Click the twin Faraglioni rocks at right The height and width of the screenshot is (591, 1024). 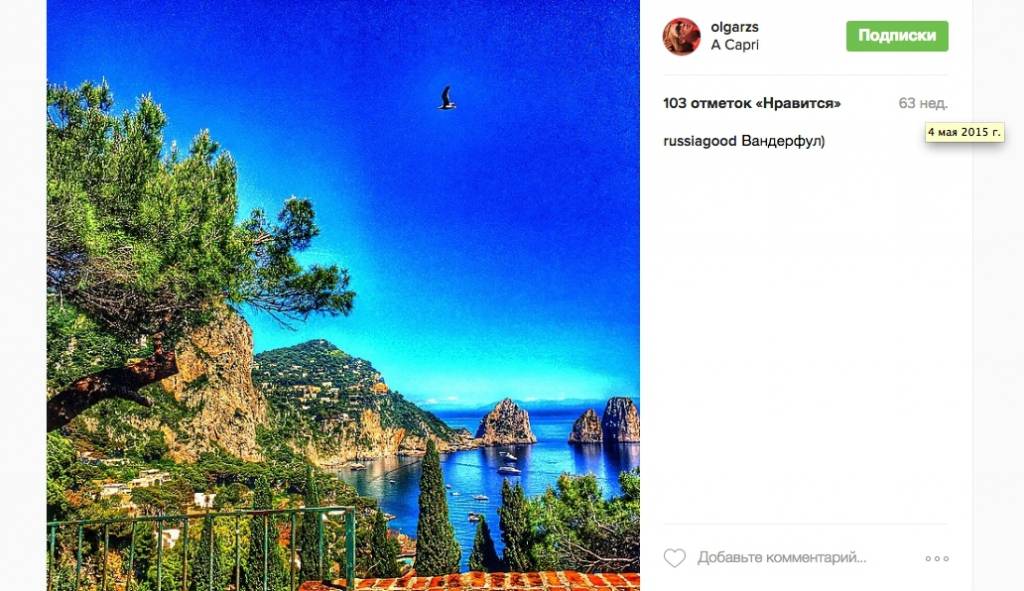[604, 421]
